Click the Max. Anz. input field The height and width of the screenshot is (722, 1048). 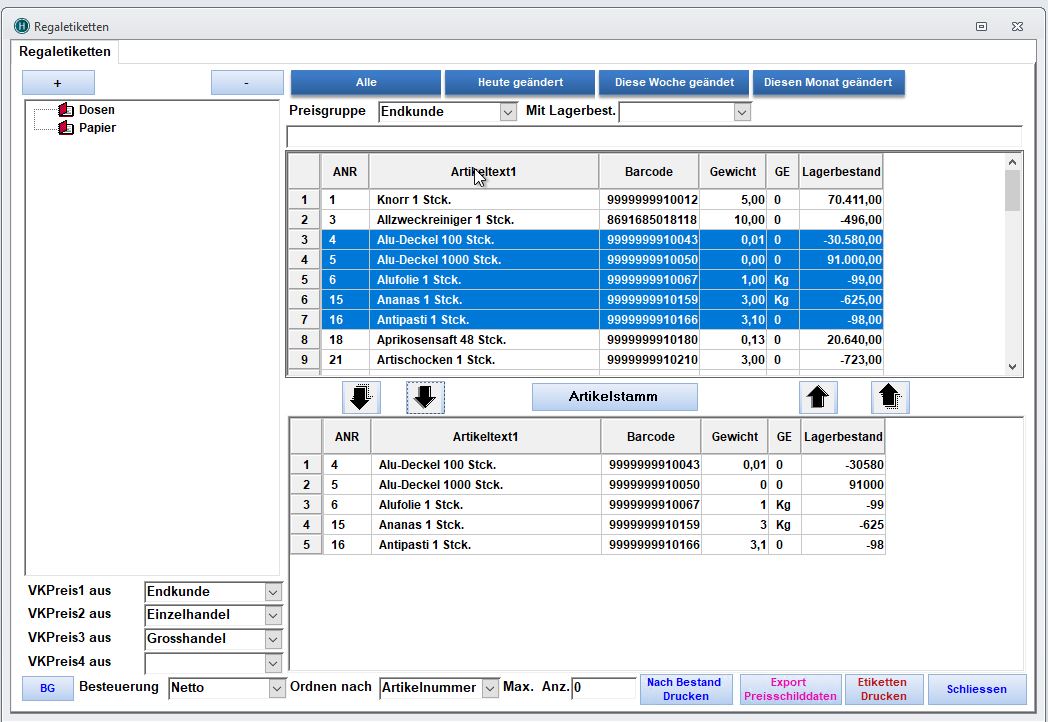tap(604, 688)
